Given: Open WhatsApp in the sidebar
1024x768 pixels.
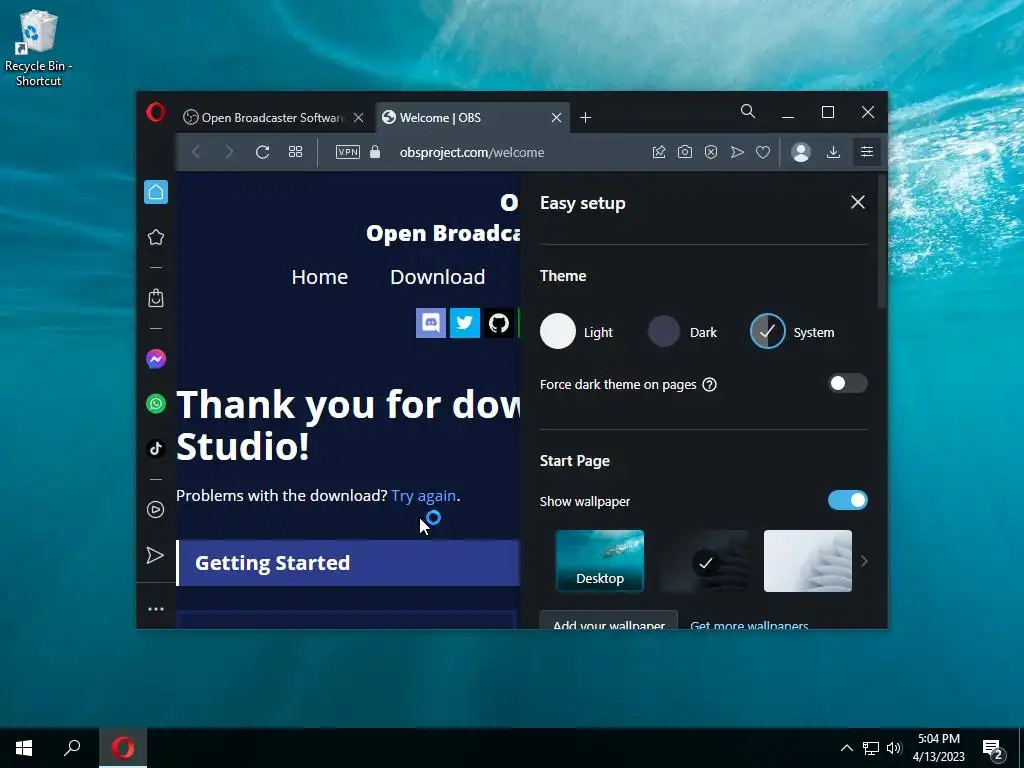Looking at the screenshot, I should point(156,404).
